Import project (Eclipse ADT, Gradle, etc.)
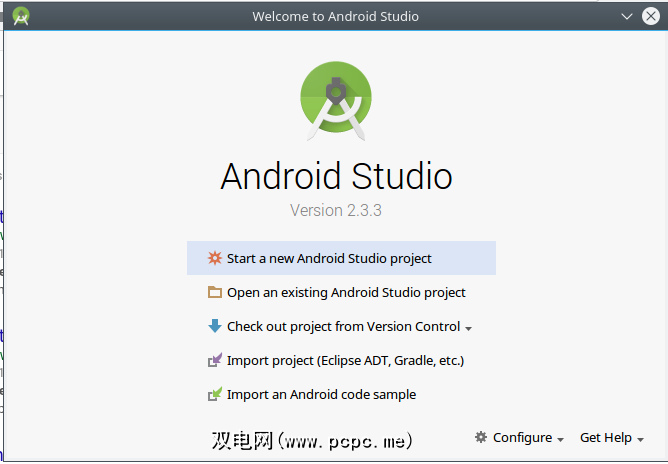The height and width of the screenshot is (464, 668). coord(341,360)
